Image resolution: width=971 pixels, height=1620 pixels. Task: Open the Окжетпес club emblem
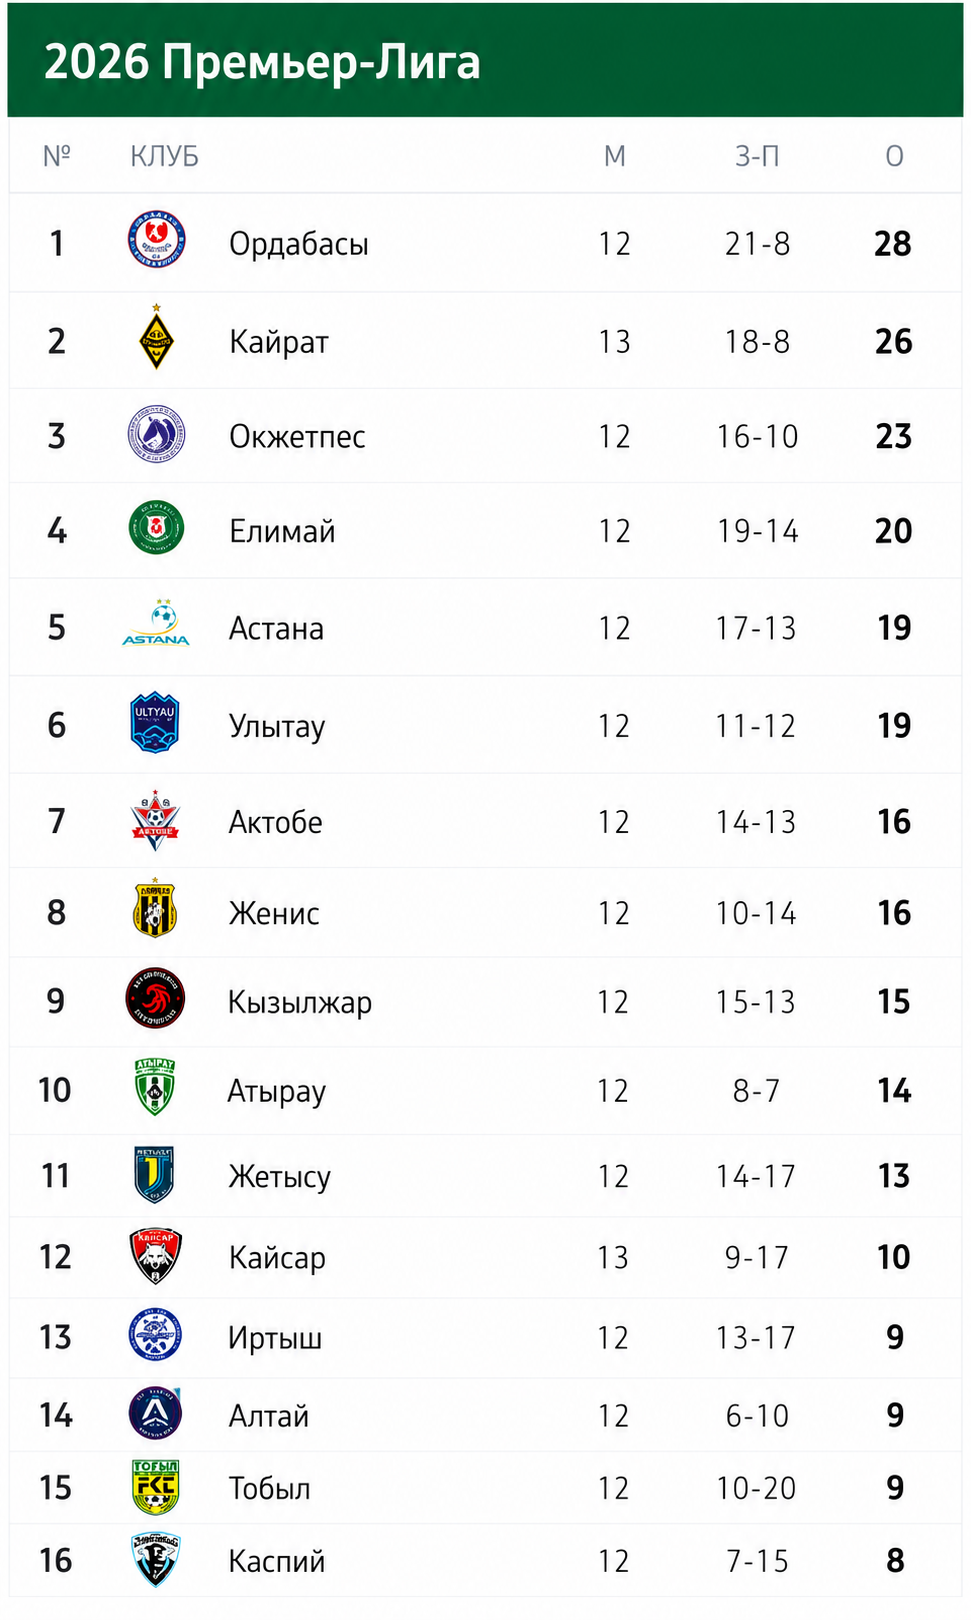coord(156,435)
